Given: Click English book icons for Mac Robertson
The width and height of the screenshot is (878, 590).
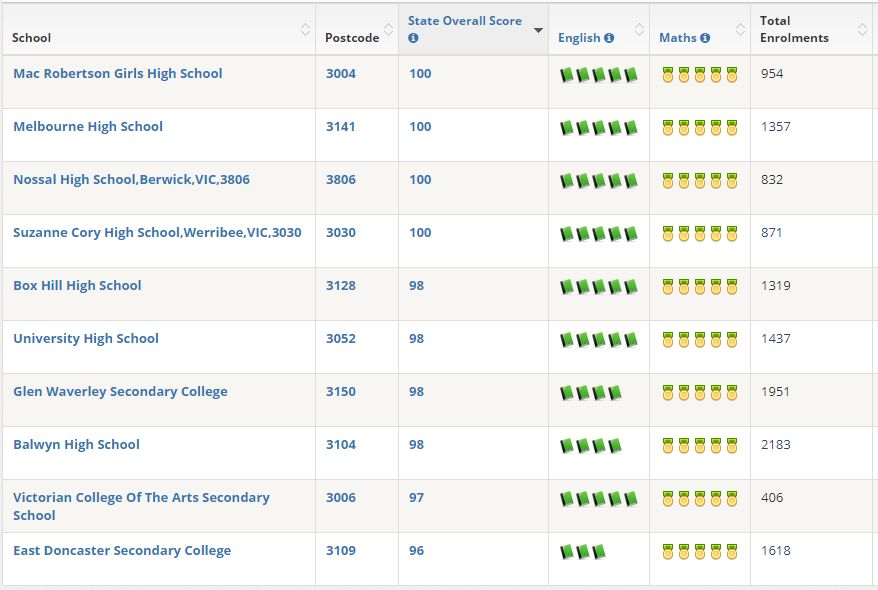Looking at the screenshot, I should (x=599, y=74).
